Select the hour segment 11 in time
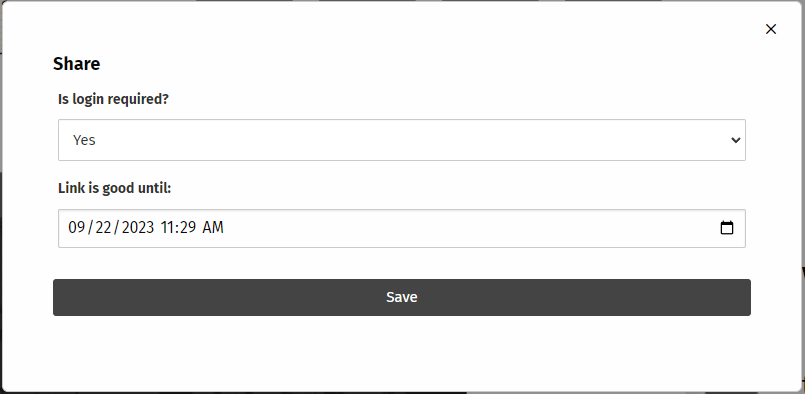 pos(167,228)
